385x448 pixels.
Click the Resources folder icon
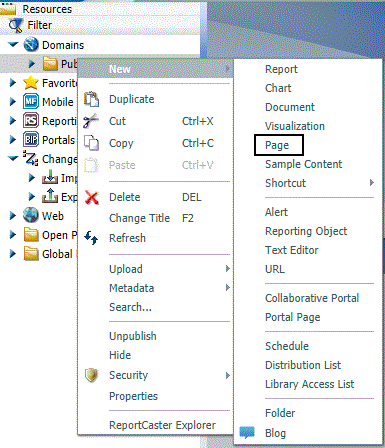7,9
